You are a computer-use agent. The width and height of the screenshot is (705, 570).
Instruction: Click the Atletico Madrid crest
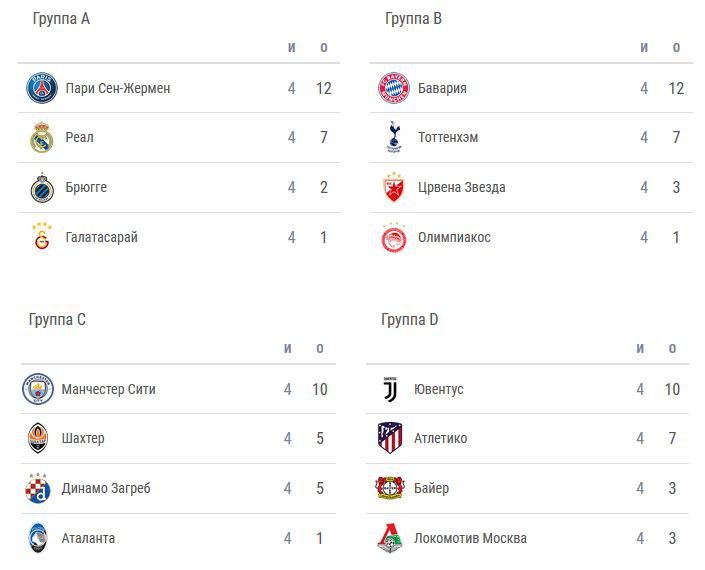[391, 438]
